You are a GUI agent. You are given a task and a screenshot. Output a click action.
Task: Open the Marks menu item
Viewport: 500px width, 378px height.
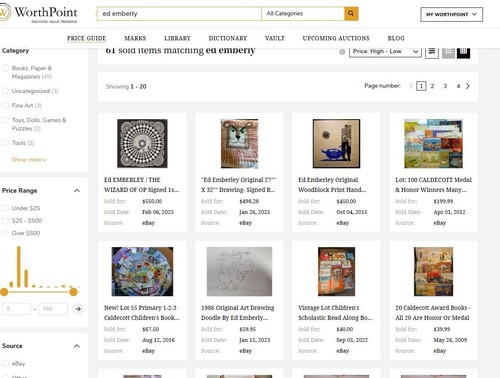135,38
